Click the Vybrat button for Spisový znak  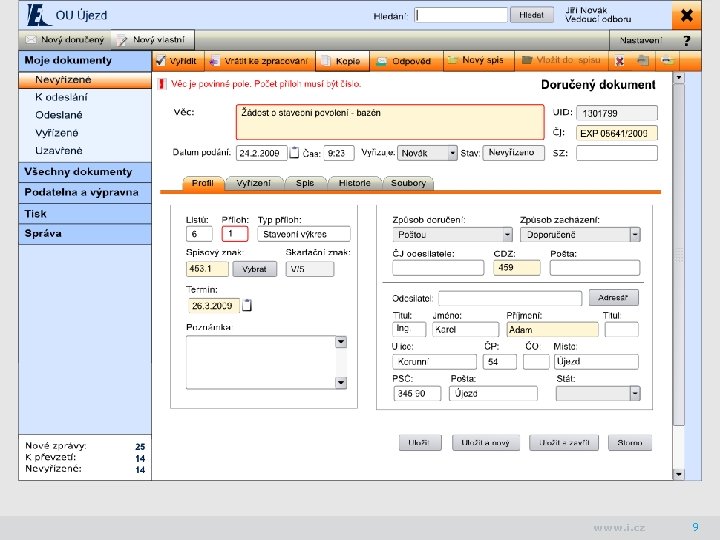coord(254,269)
